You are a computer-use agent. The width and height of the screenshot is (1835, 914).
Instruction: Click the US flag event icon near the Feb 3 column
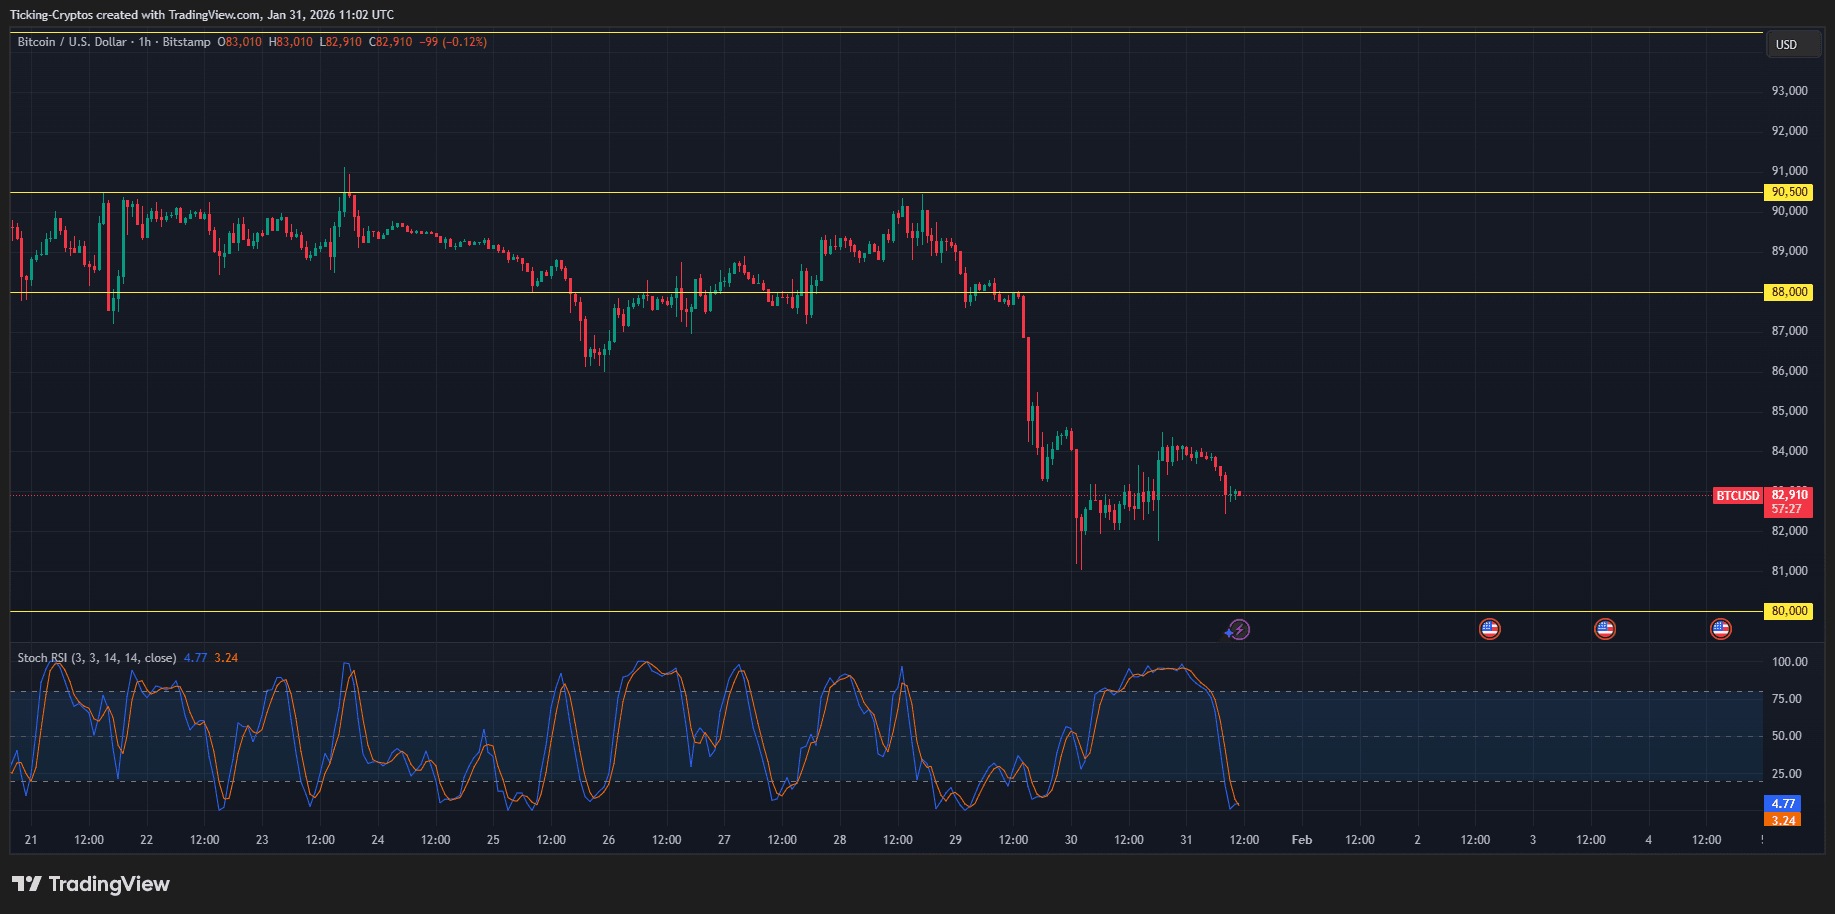(1605, 628)
